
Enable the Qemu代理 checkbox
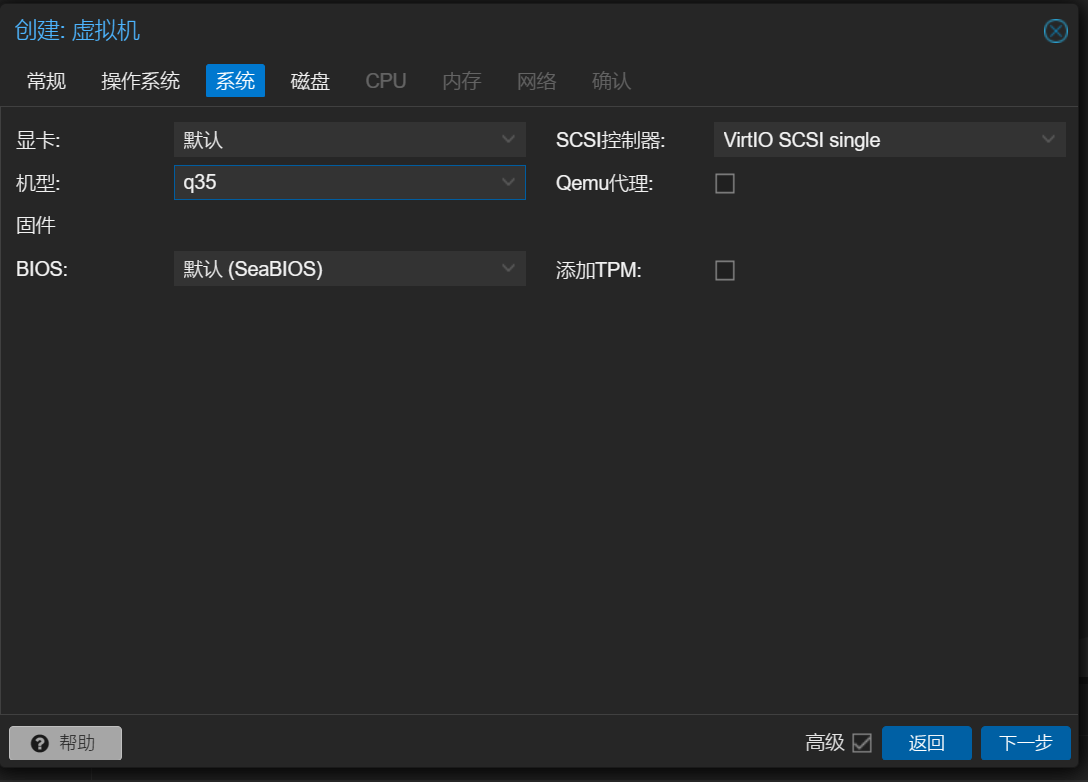[725, 184]
